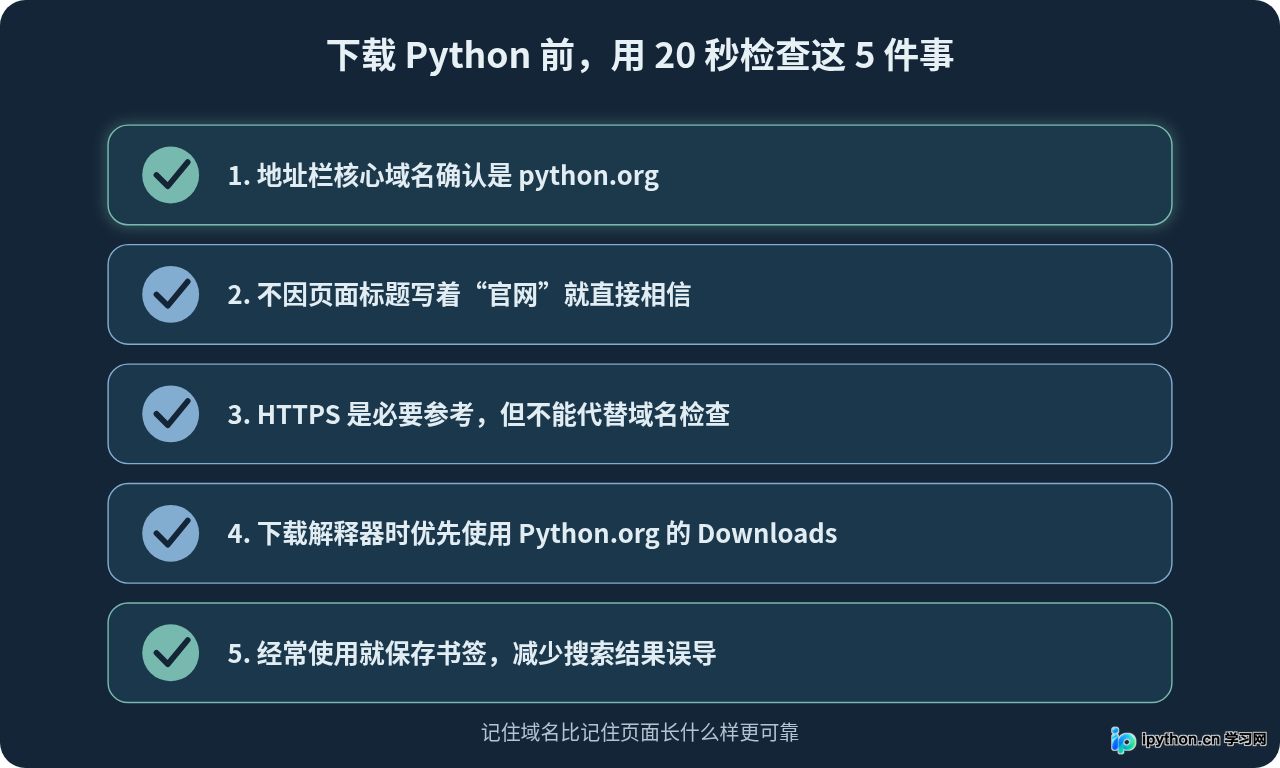
Task: Select the 保存书签 card
Action: pyautogui.click(x=640, y=653)
